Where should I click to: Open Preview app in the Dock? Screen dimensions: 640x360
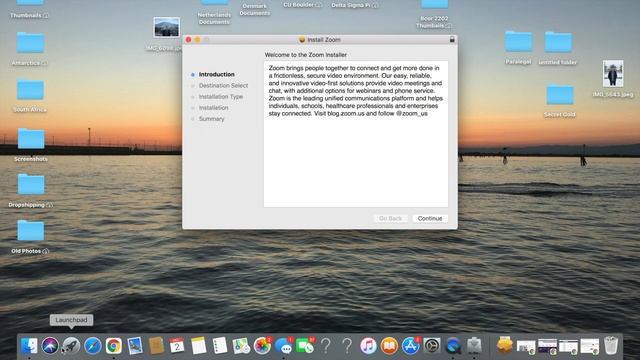pyautogui.click(x=135, y=346)
